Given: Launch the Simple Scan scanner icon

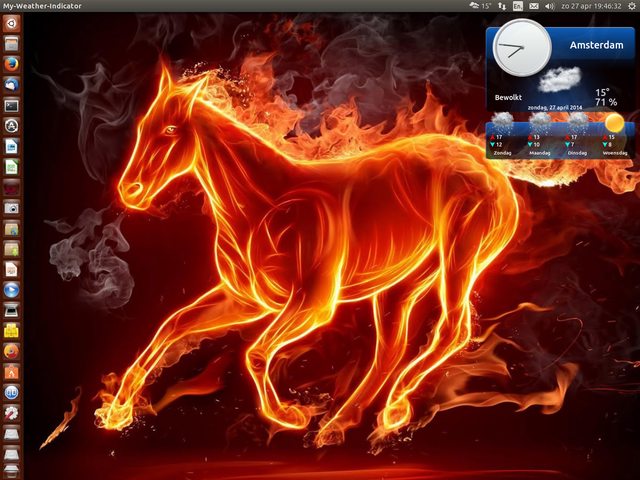Looking at the screenshot, I should 11,310.
